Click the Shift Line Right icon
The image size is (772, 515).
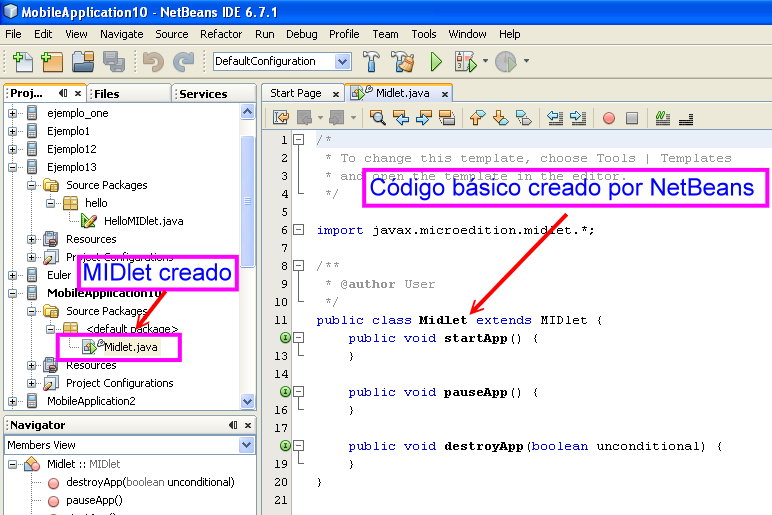(578, 118)
